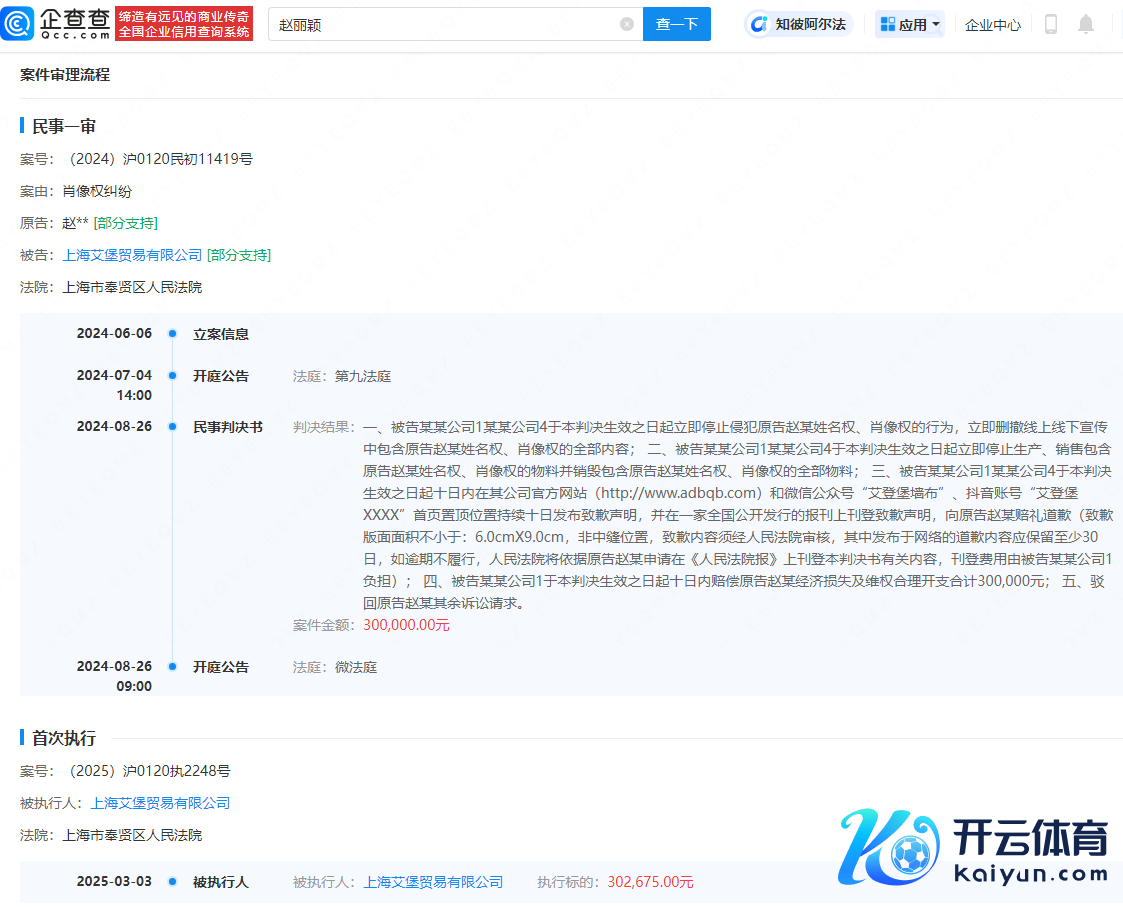Open the notifications bell

pyautogui.click(x=1086, y=24)
